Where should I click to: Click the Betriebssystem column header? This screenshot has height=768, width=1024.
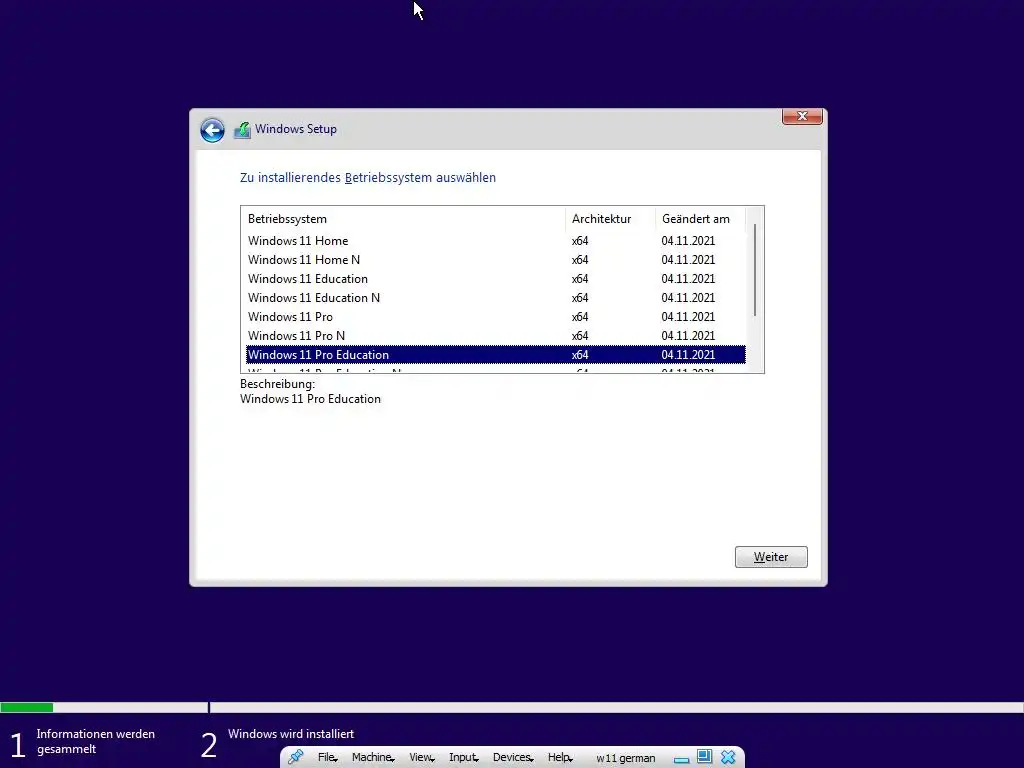[x=403, y=219]
